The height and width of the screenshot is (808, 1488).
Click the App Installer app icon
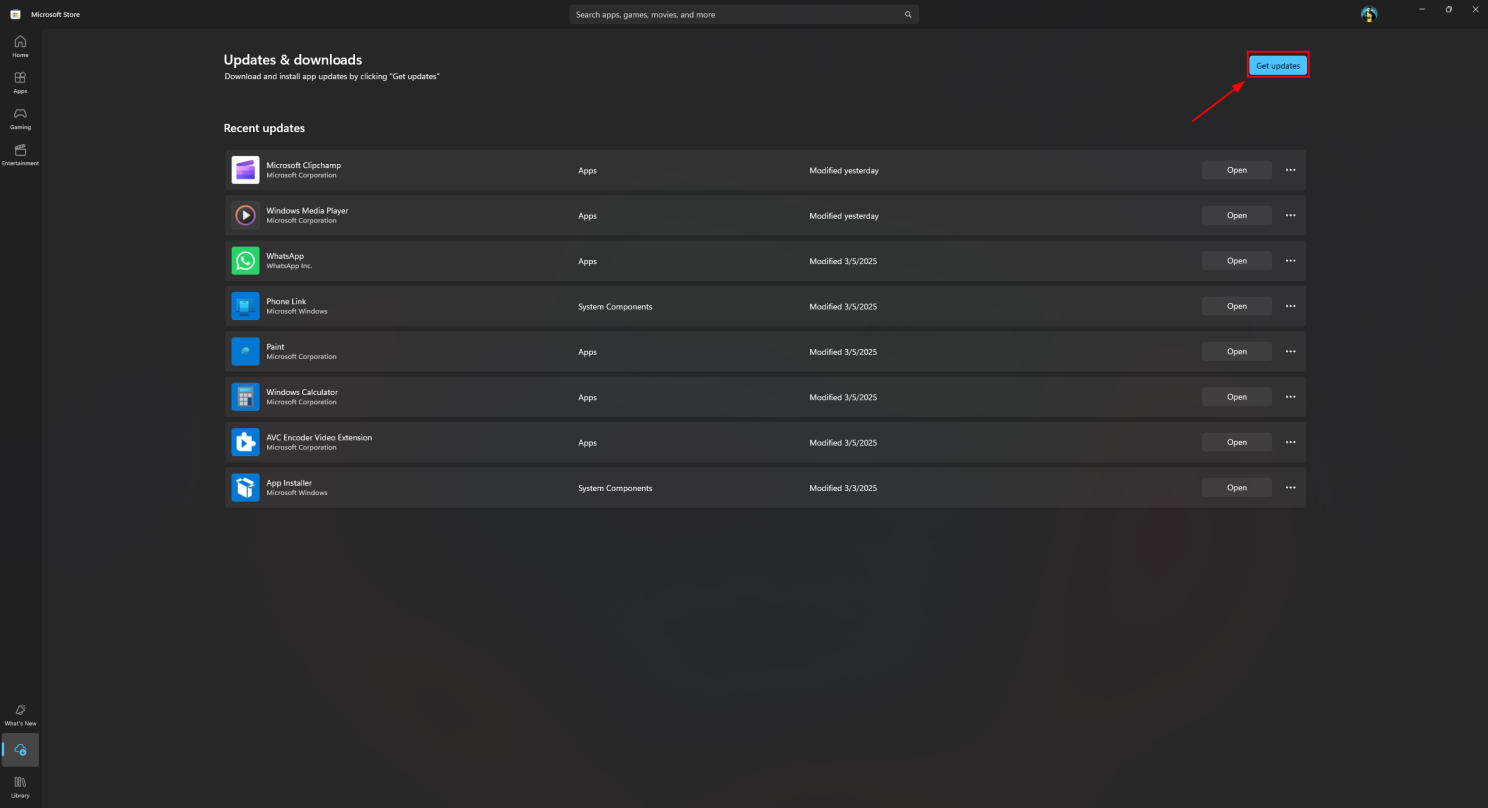point(245,487)
